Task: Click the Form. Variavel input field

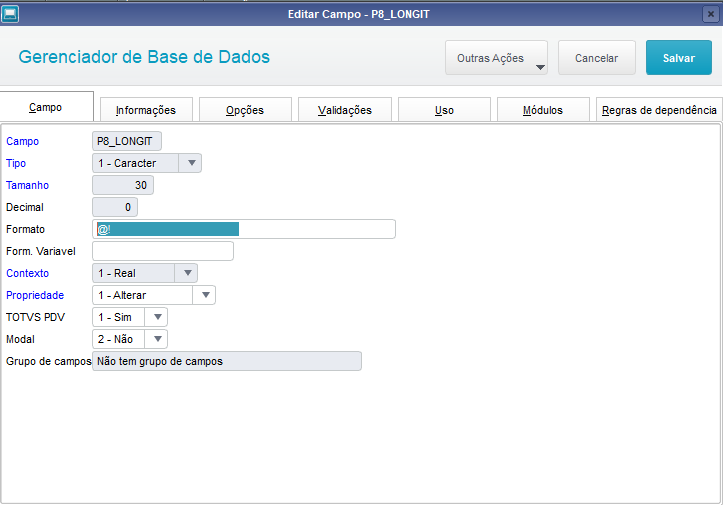Action: (163, 251)
